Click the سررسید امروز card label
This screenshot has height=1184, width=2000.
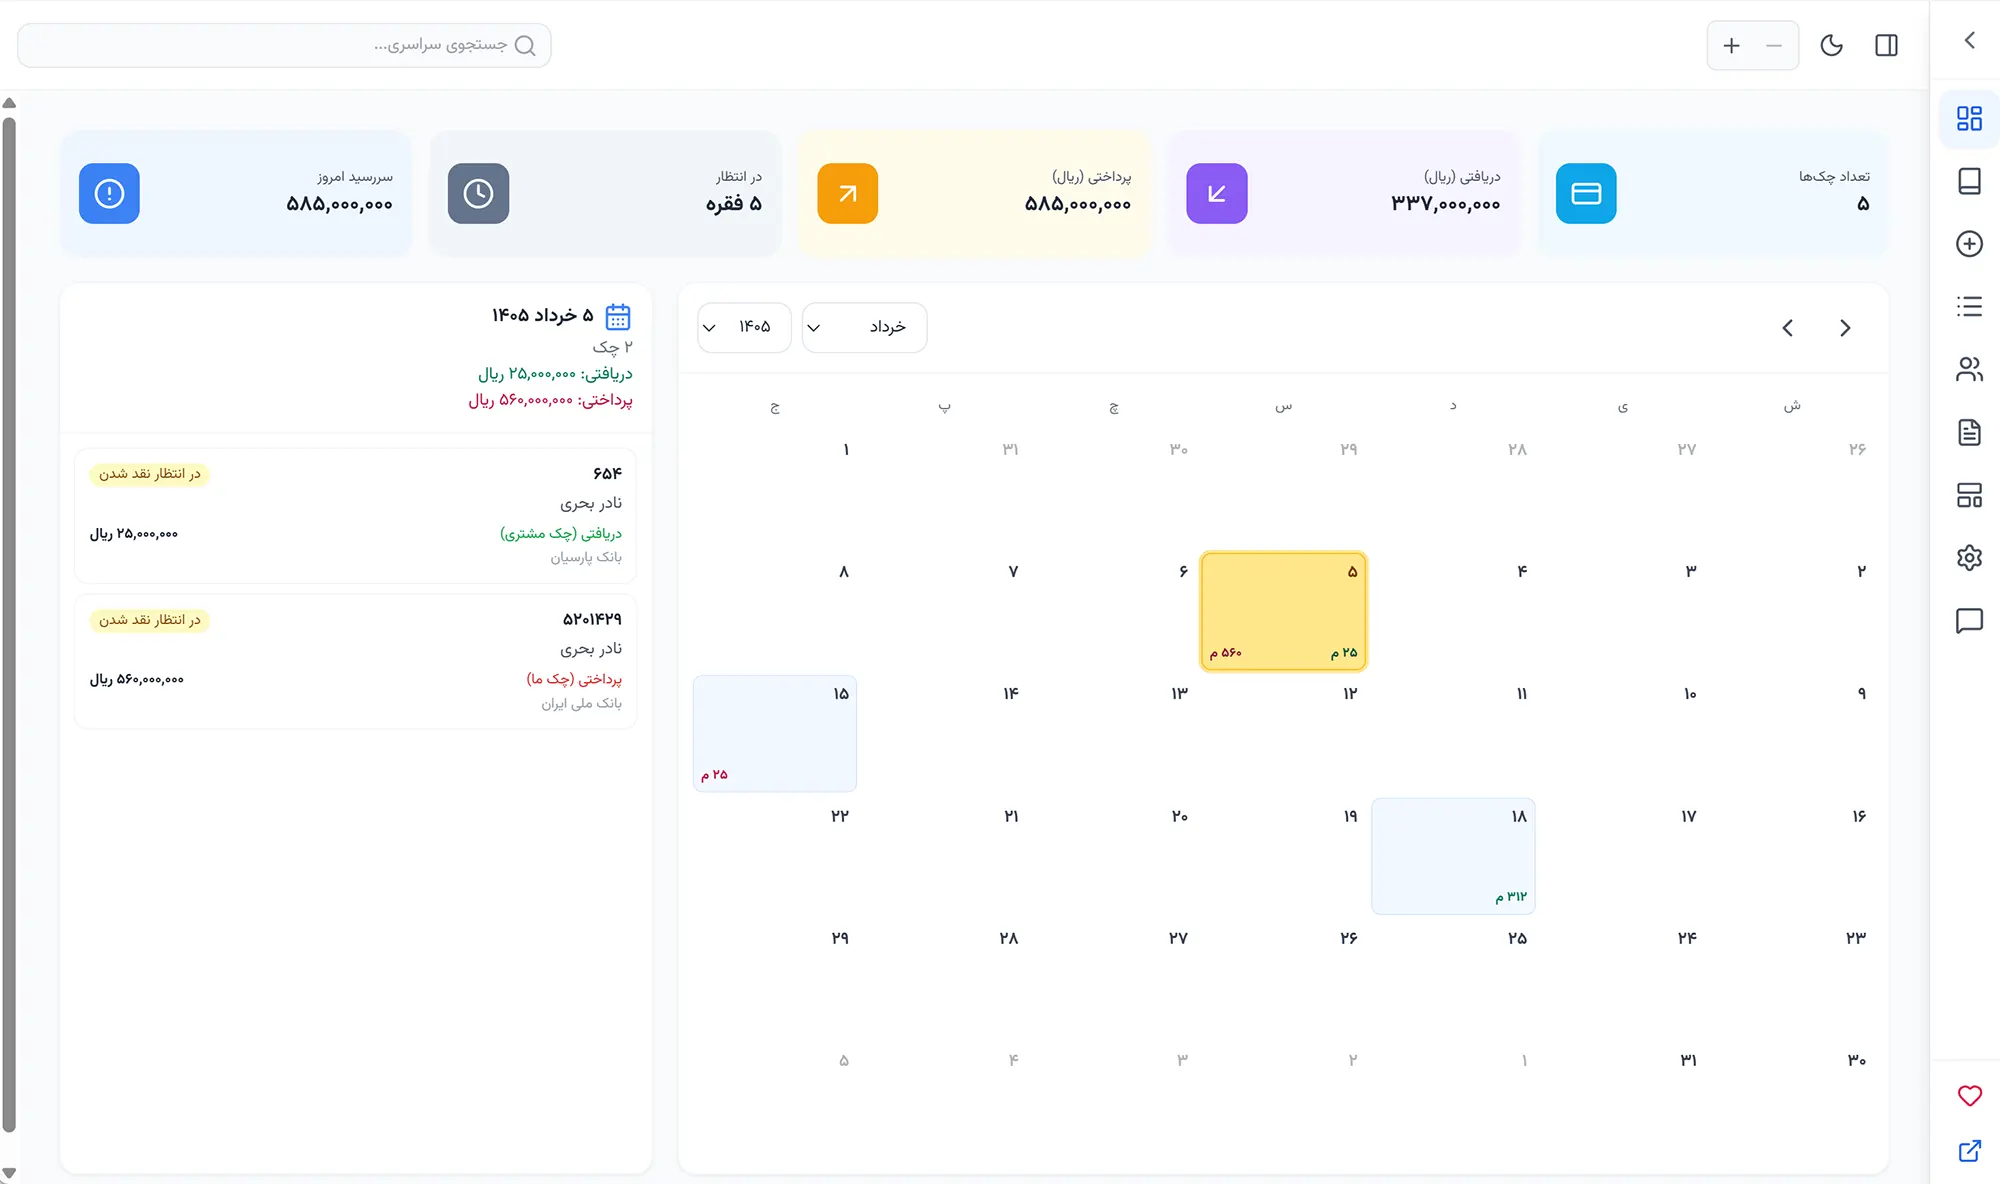tap(355, 177)
